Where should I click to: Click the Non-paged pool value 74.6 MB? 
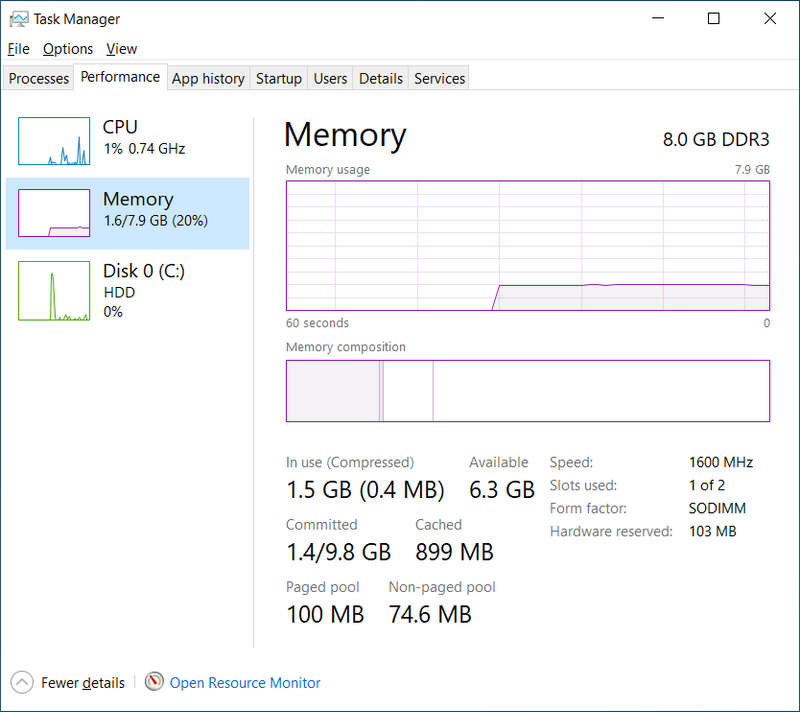pyautogui.click(x=430, y=614)
